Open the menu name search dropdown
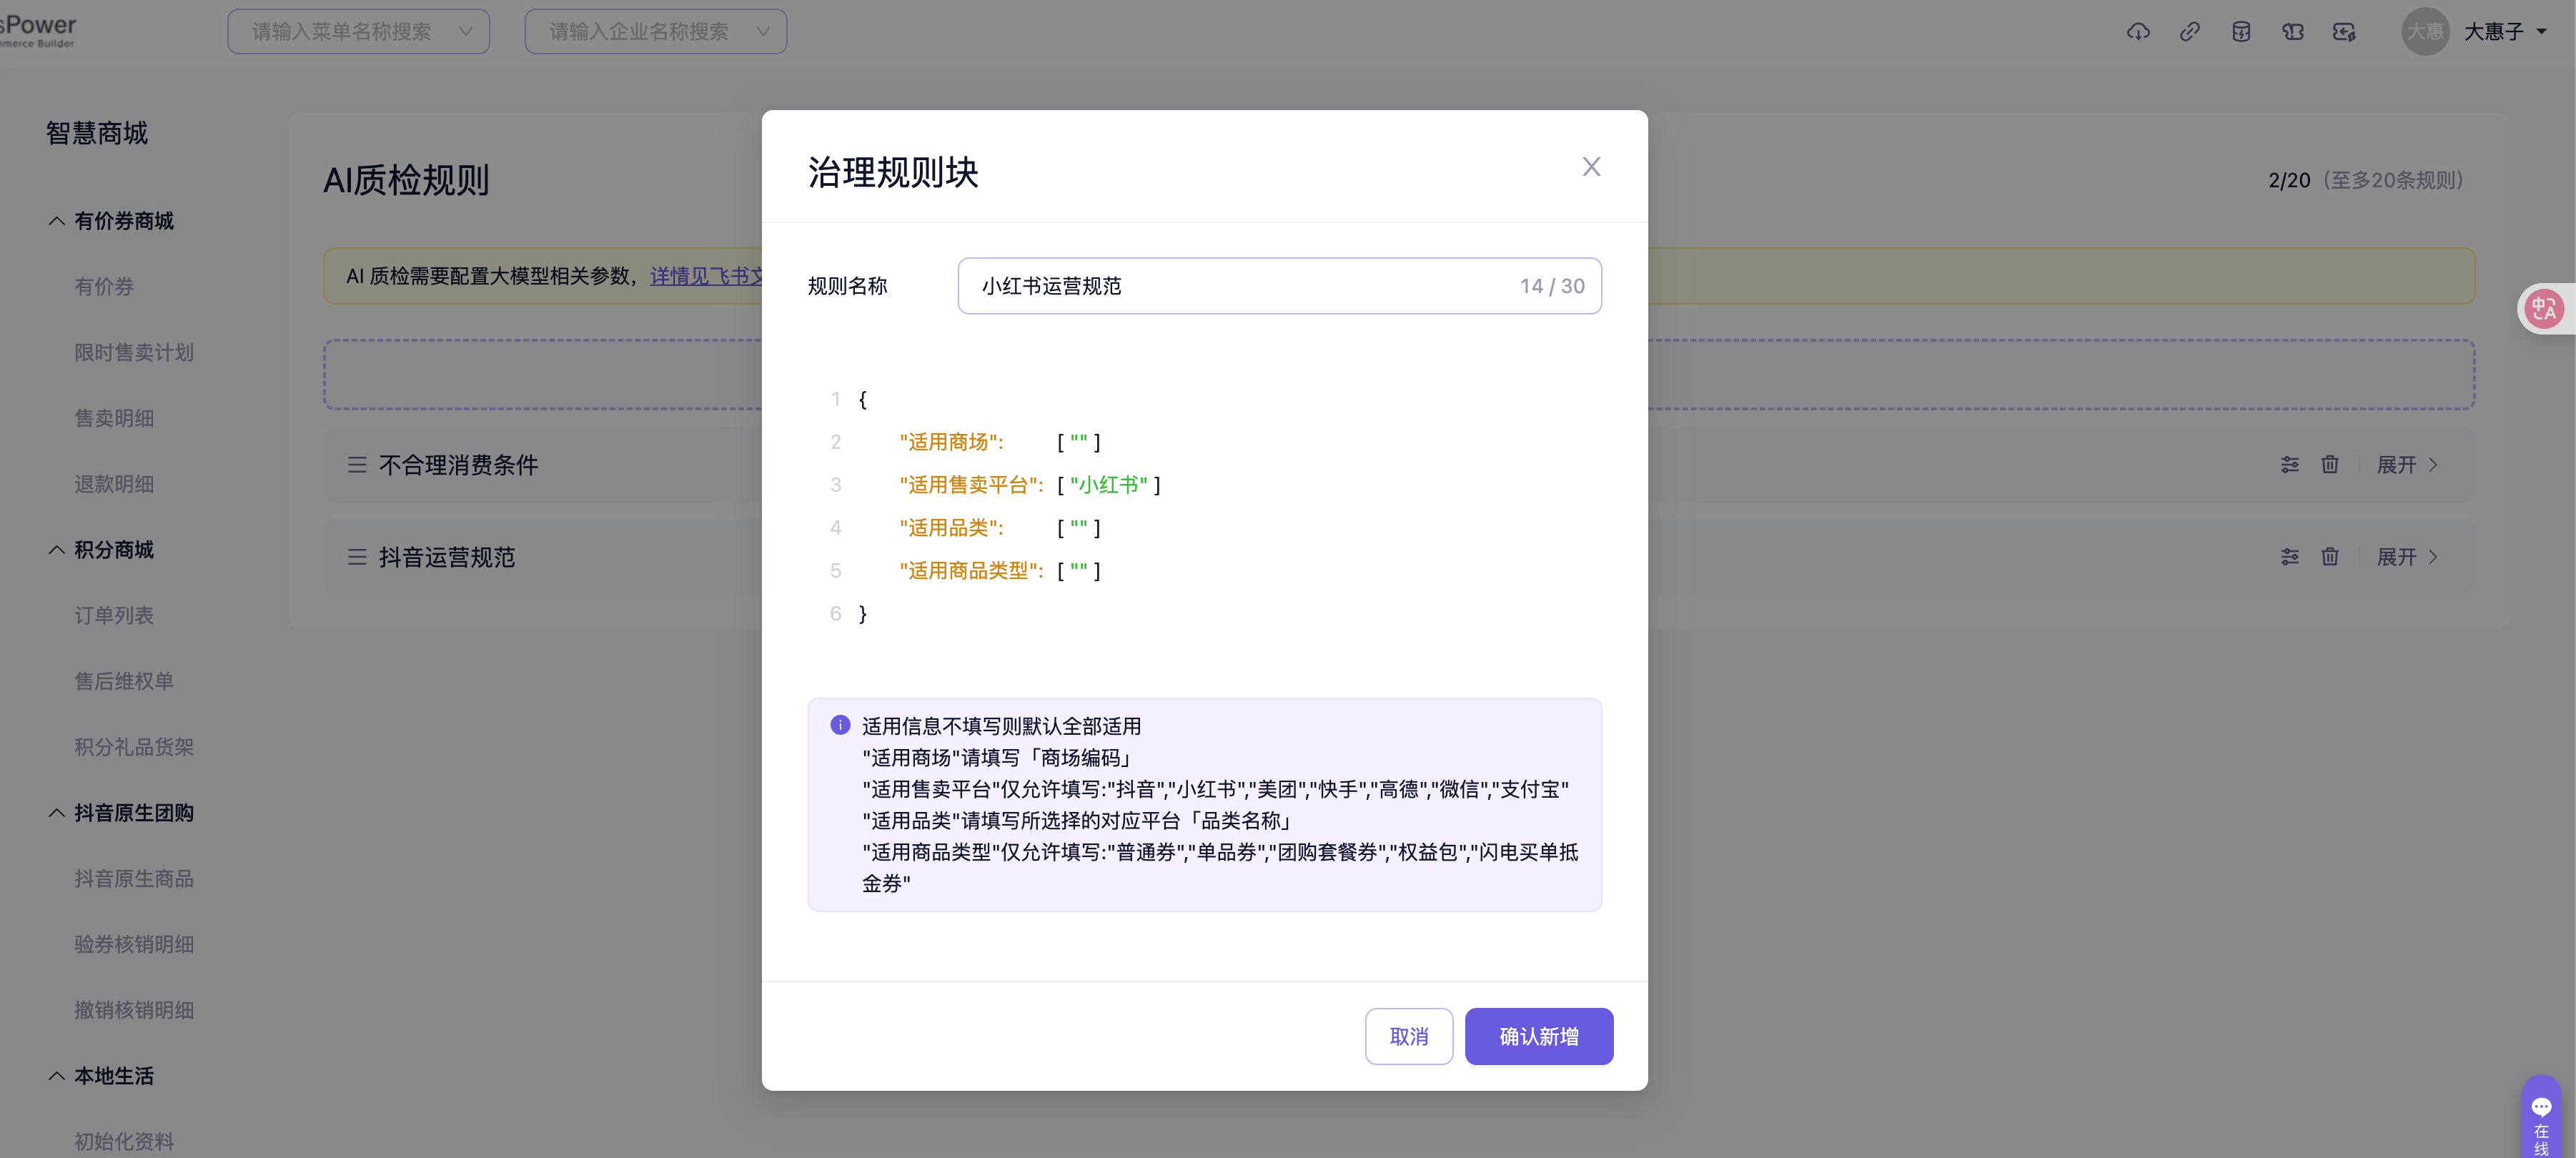 [x=358, y=32]
